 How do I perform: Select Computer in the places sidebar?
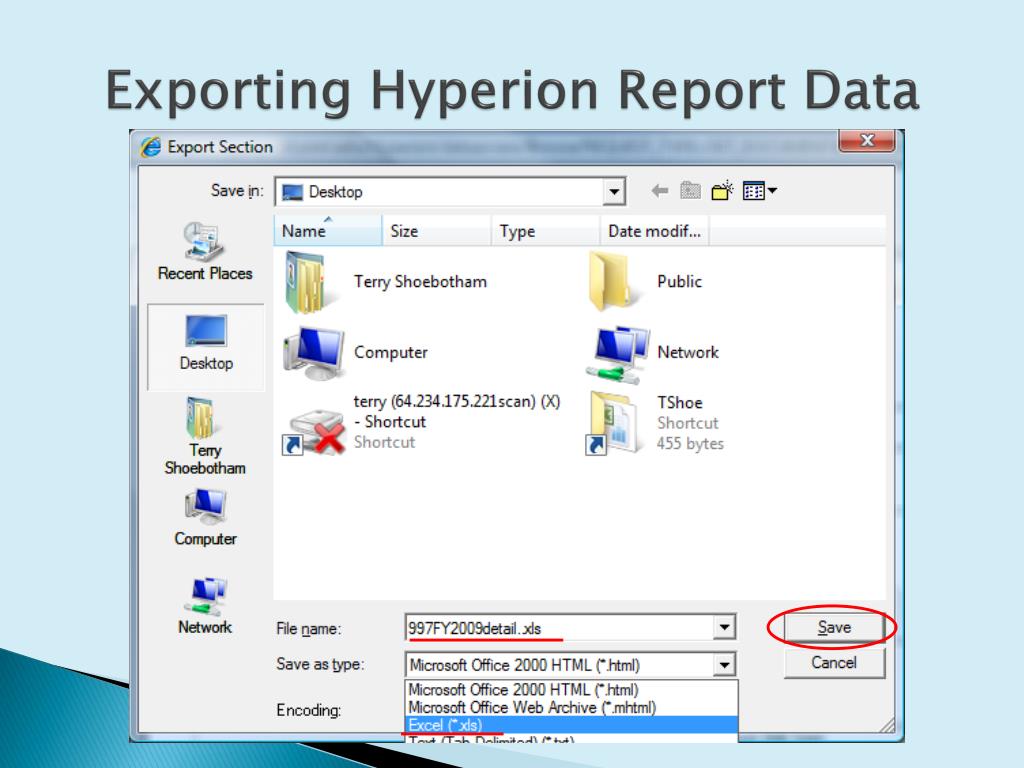click(205, 519)
